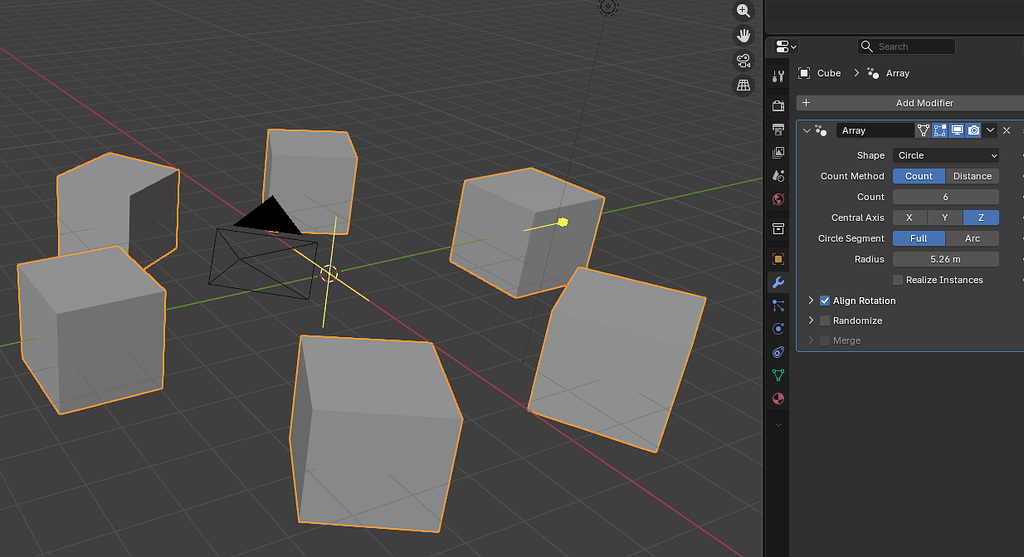Open the Object Constraints properties tab

pos(778,352)
